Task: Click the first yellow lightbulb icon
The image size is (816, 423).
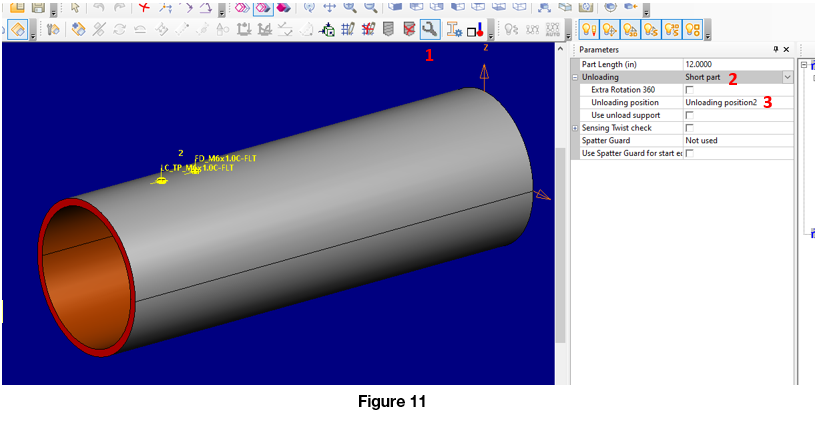Action: 589,29
